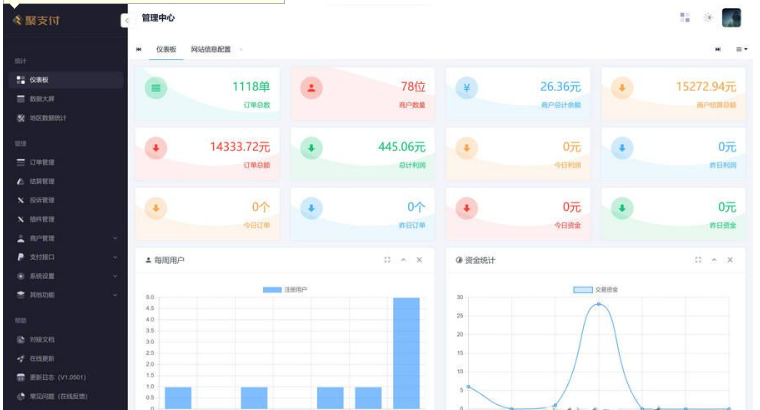Viewport: 760px width, 410px height.
Task: Open the theme color grid icon in header
Action: (x=685, y=18)
